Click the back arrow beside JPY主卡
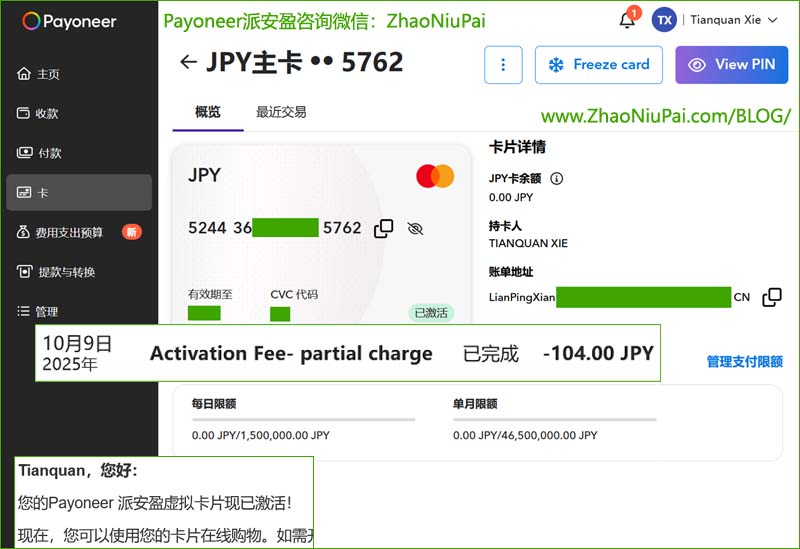 coord(187,63)
